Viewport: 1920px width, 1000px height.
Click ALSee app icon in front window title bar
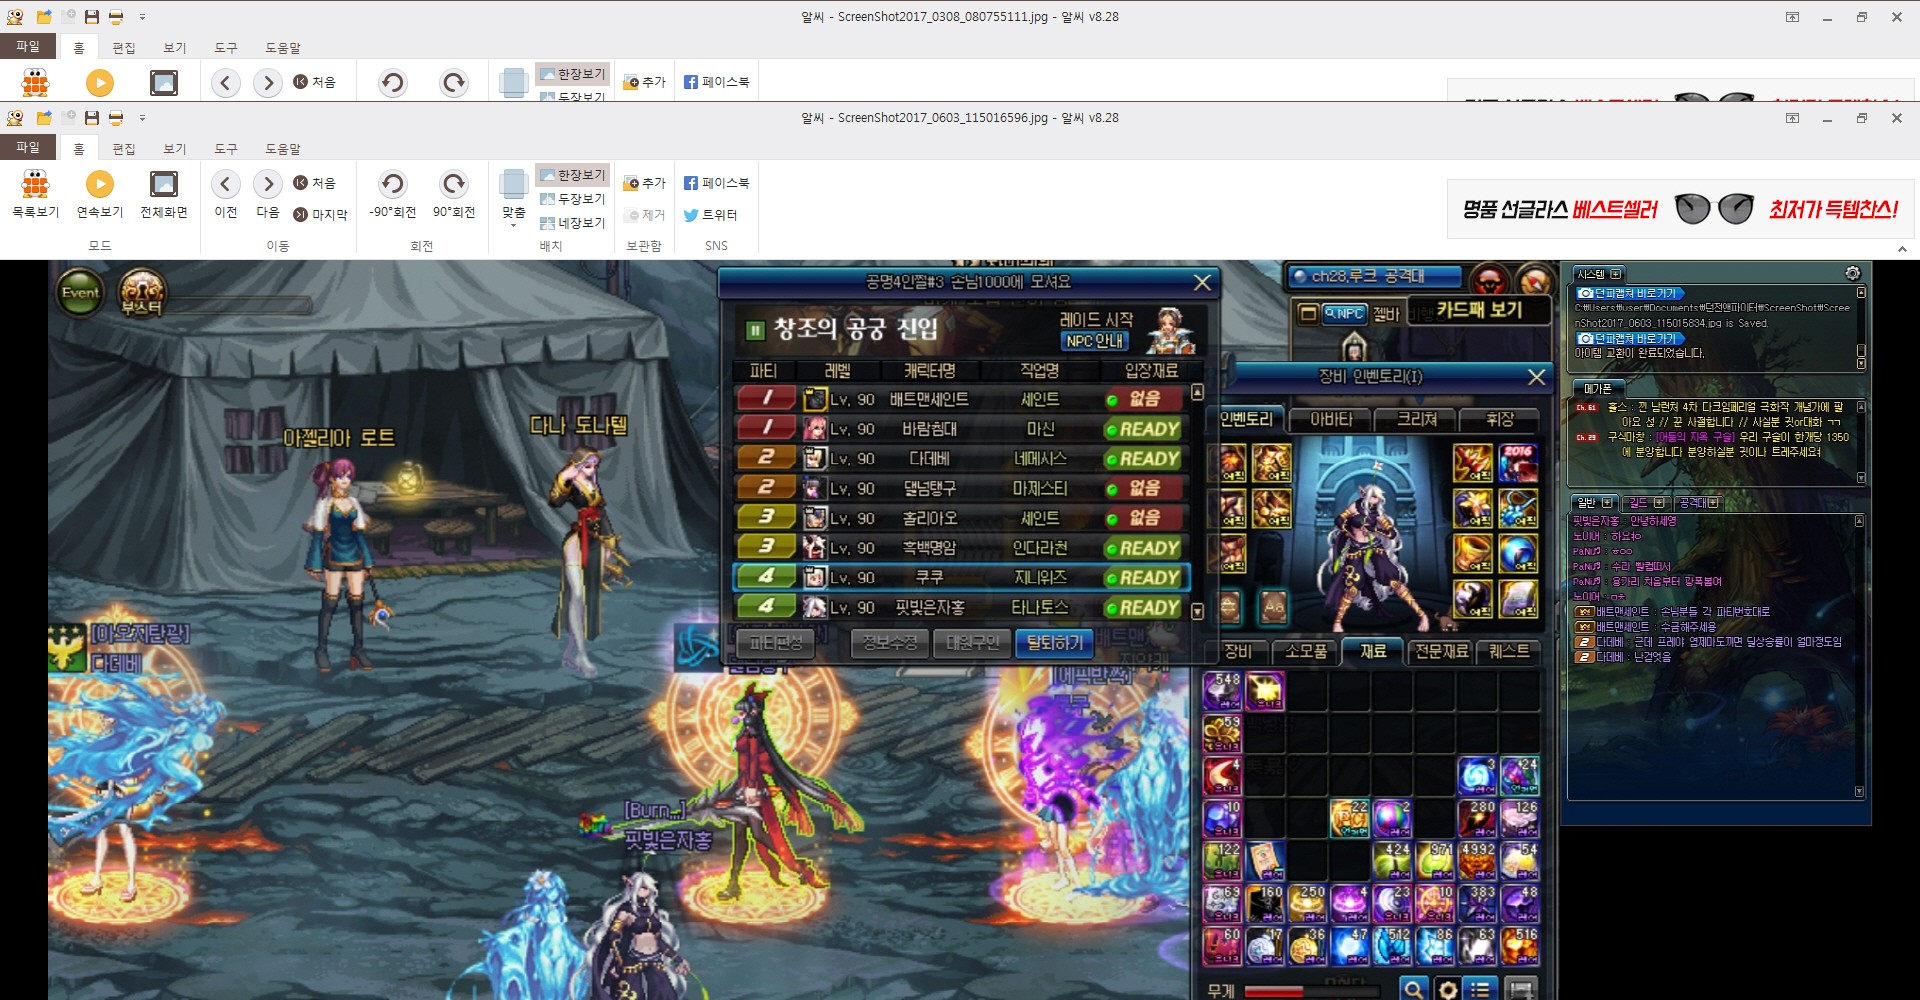click(x=15, y=118)
